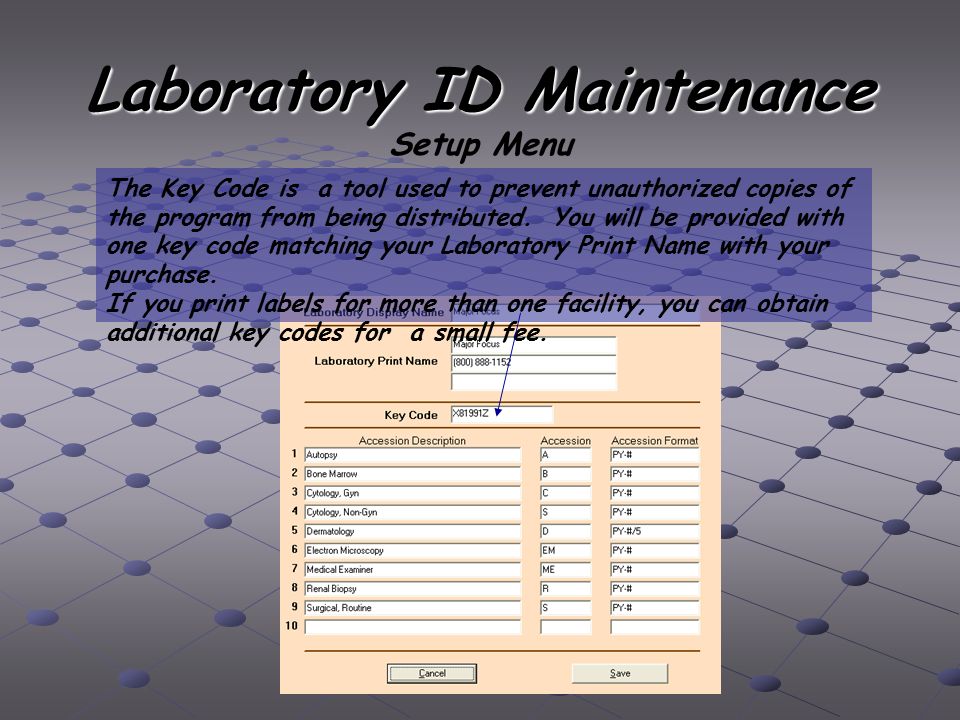Click the Key Code field containing X81991Z
This screenshot has height=720, width=960.
[x=502, y=414]
